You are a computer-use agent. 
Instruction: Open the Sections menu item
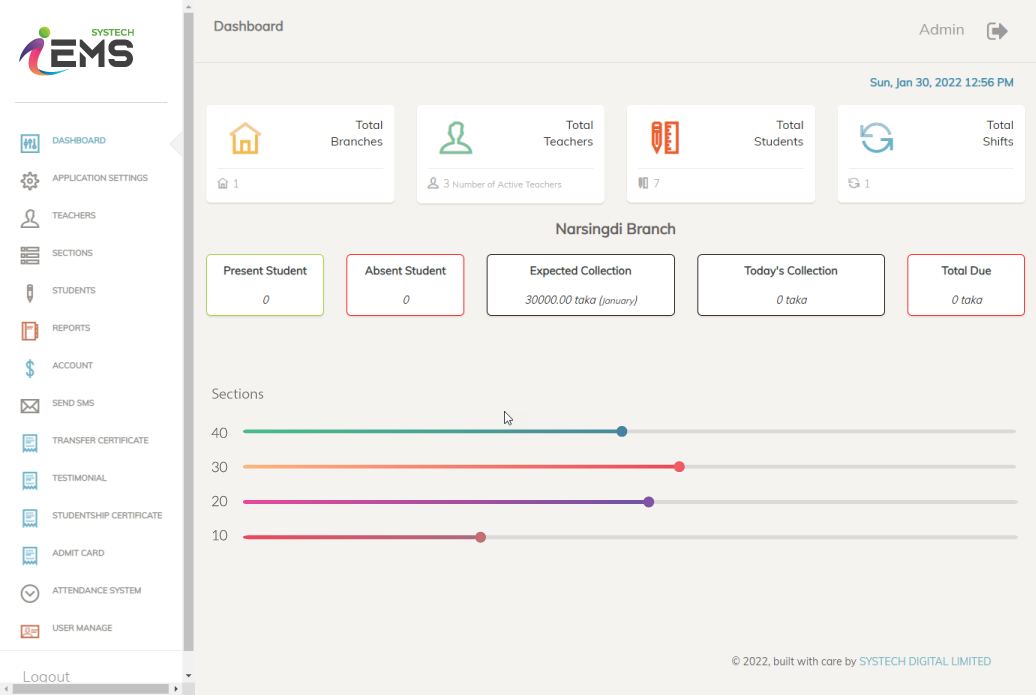72,254
